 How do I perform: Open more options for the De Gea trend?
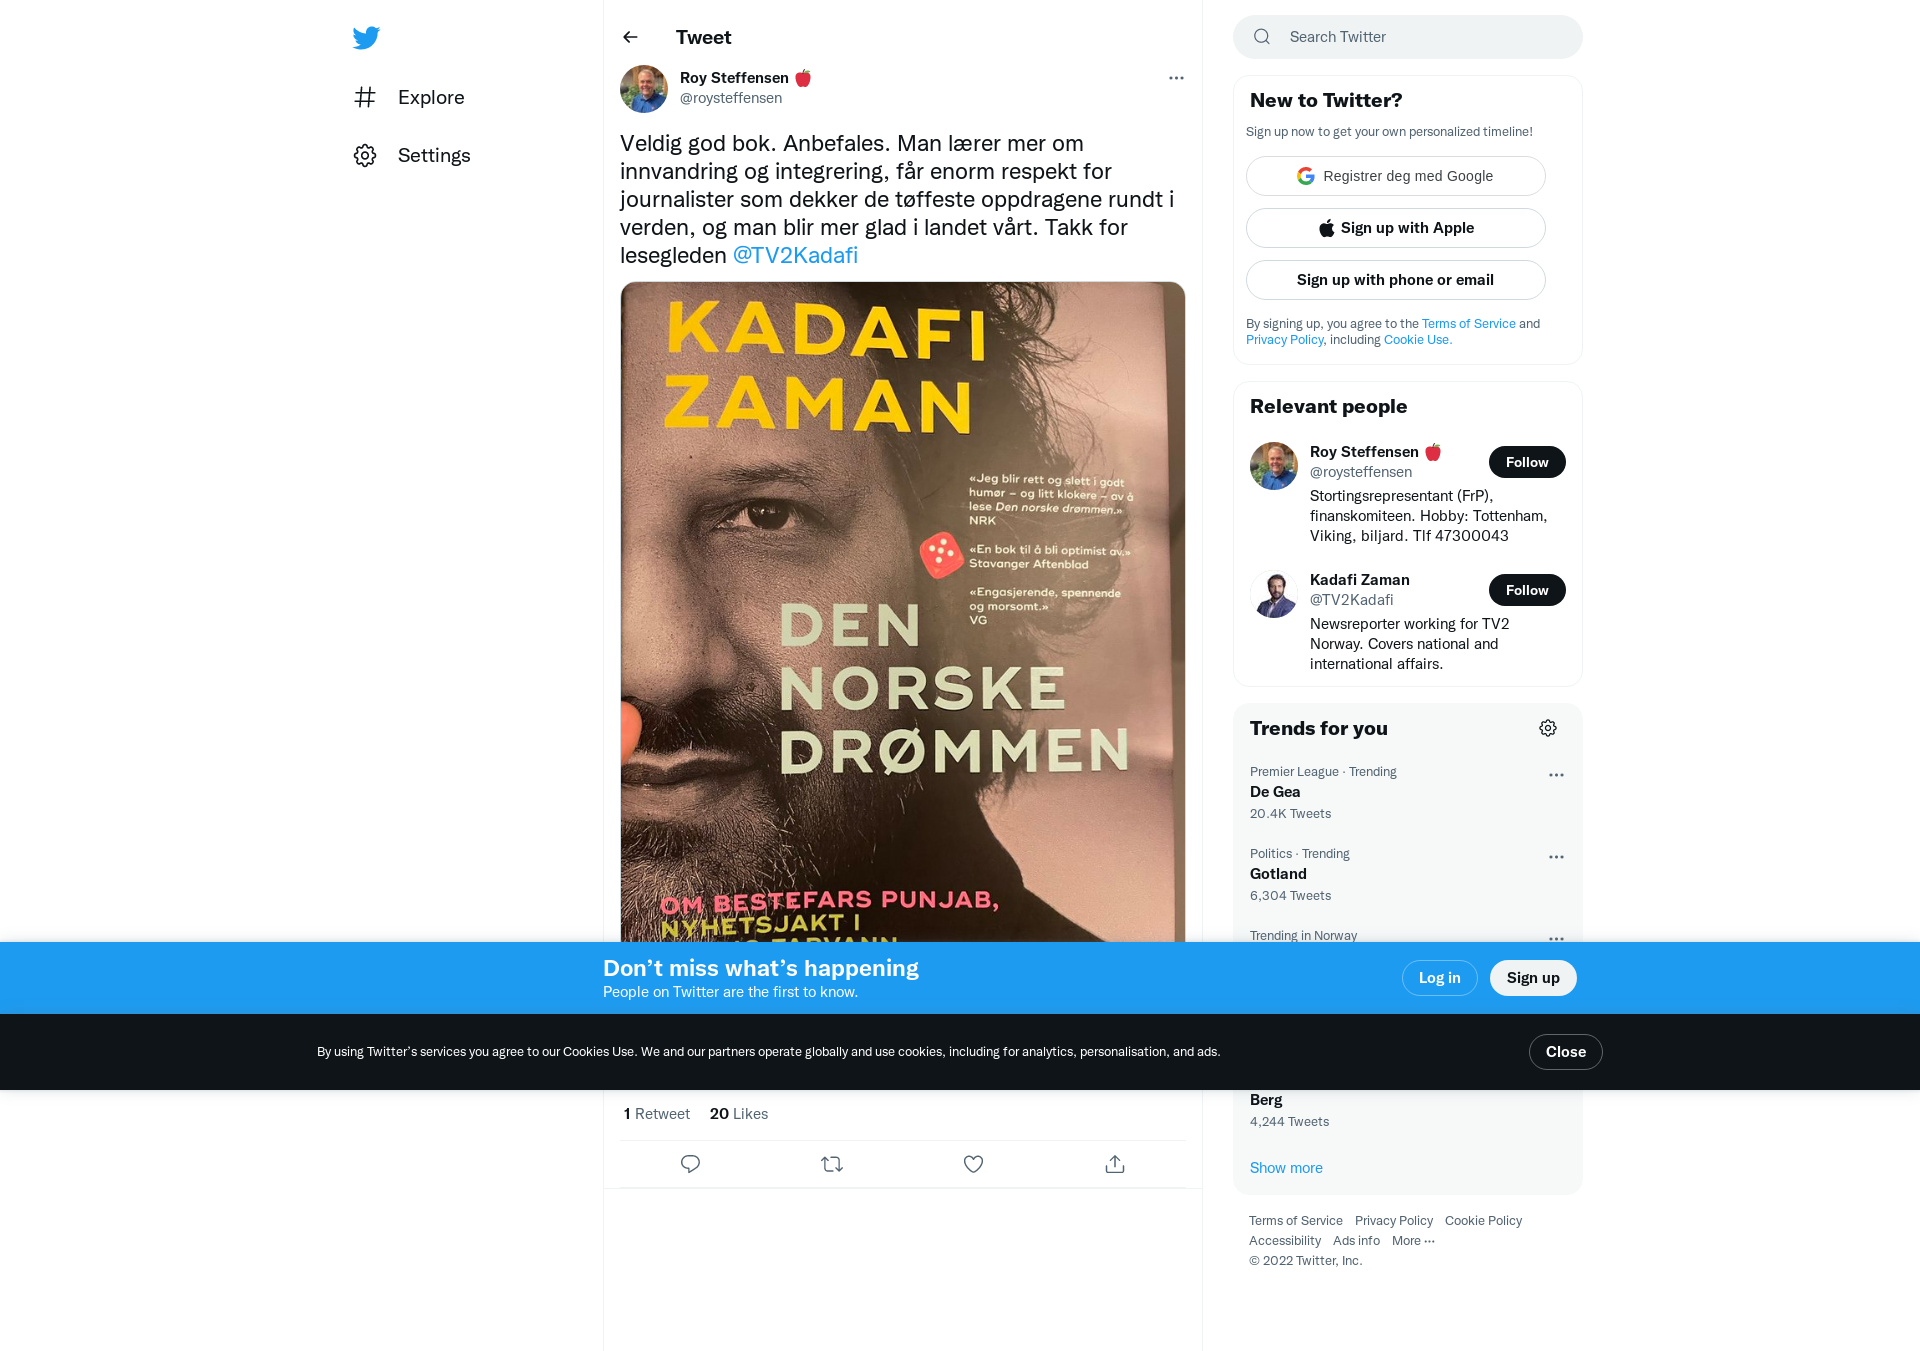pyautogui.click(x=1556, y=775)
